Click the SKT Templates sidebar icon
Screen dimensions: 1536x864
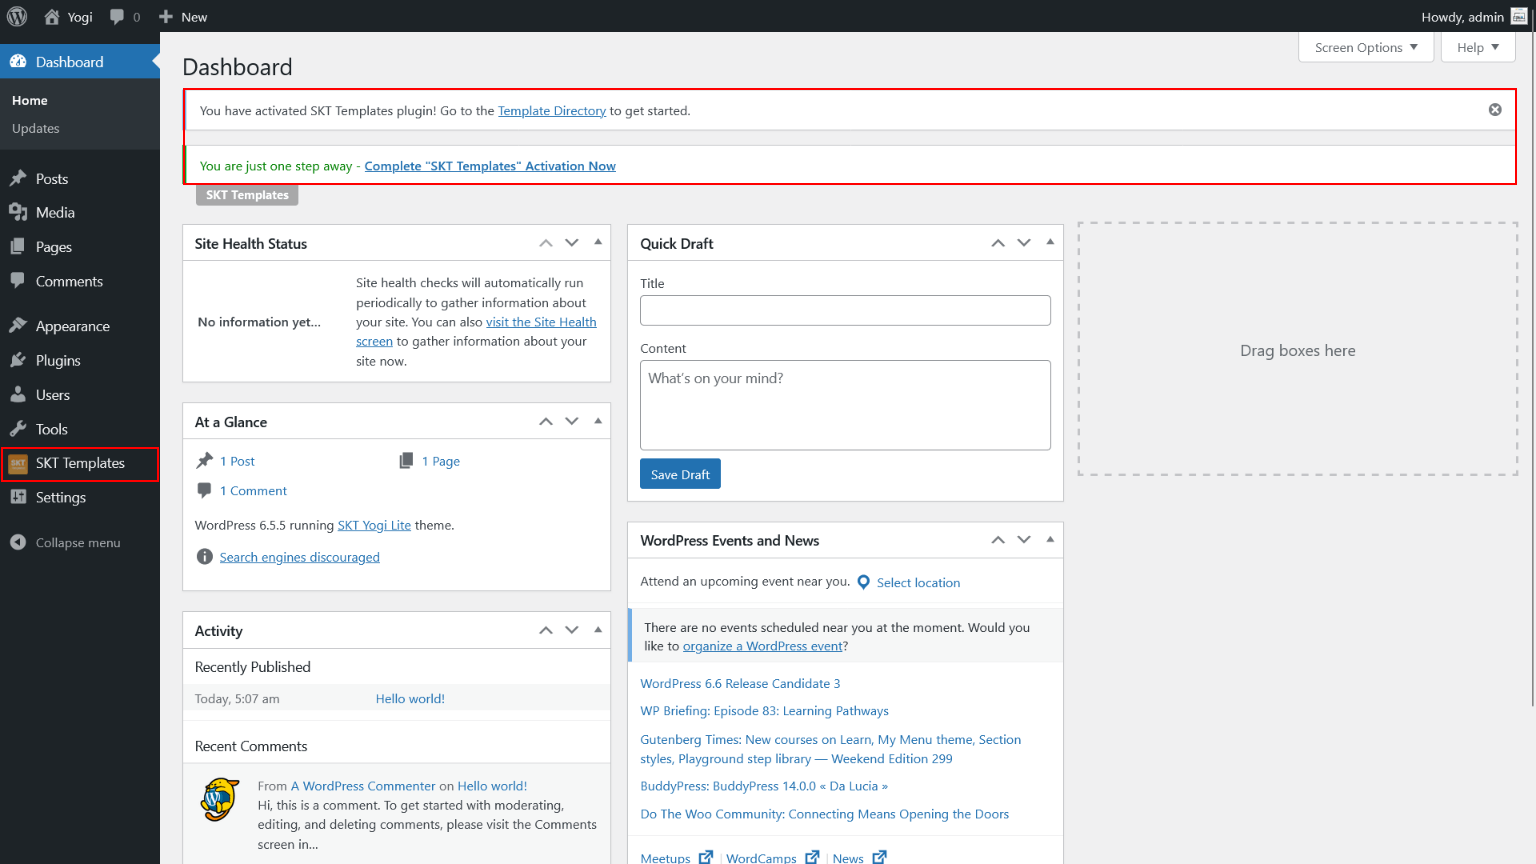pyautogui.click(x=18, y=463)
